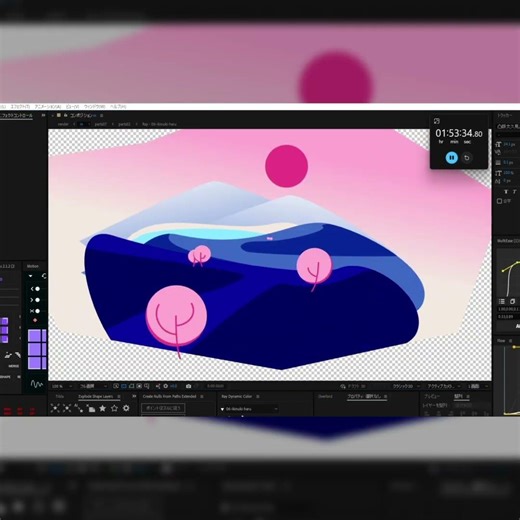
Task: Click the copy icon below the ease curve
Action: (x=513, y=301)
